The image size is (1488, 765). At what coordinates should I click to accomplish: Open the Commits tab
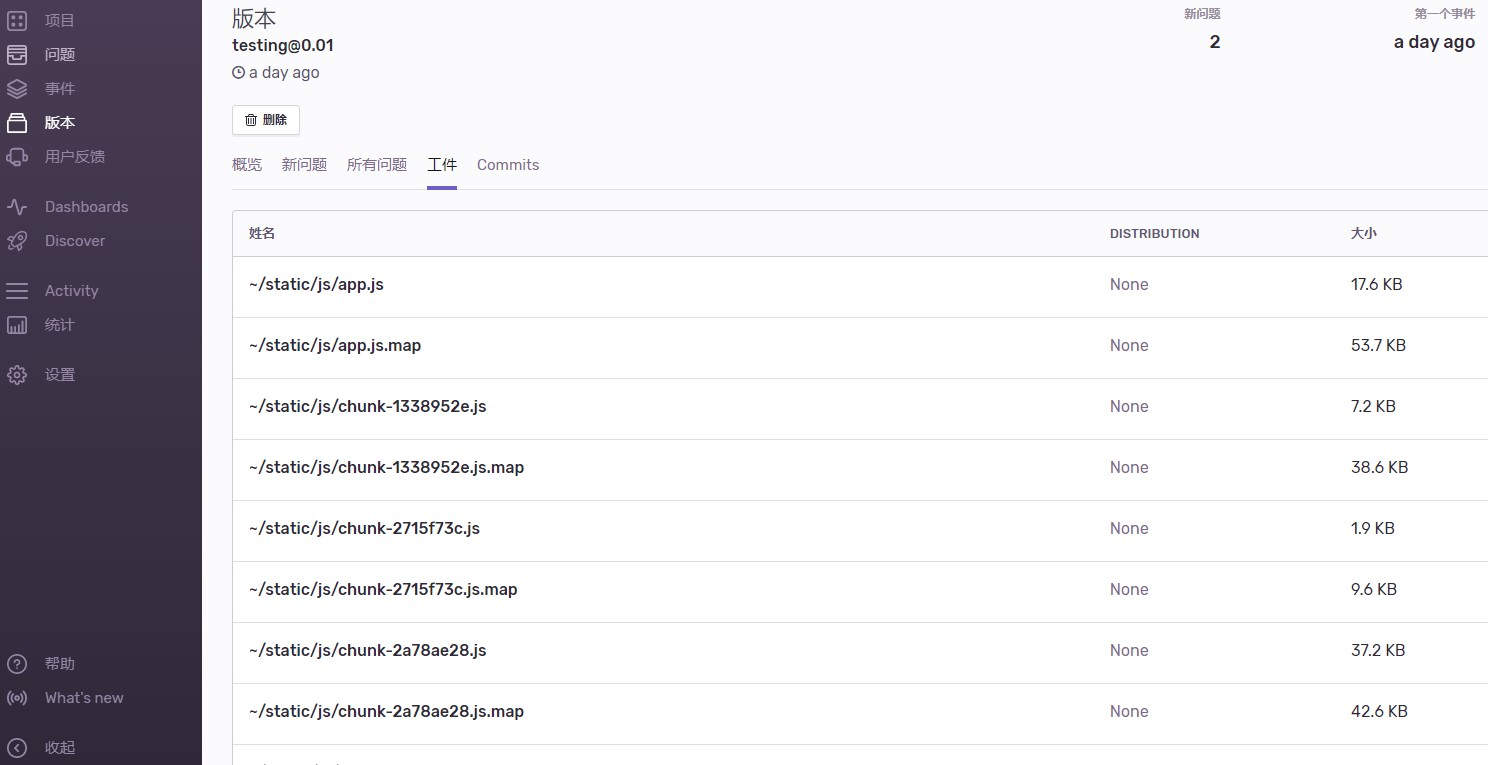[508, 165]
